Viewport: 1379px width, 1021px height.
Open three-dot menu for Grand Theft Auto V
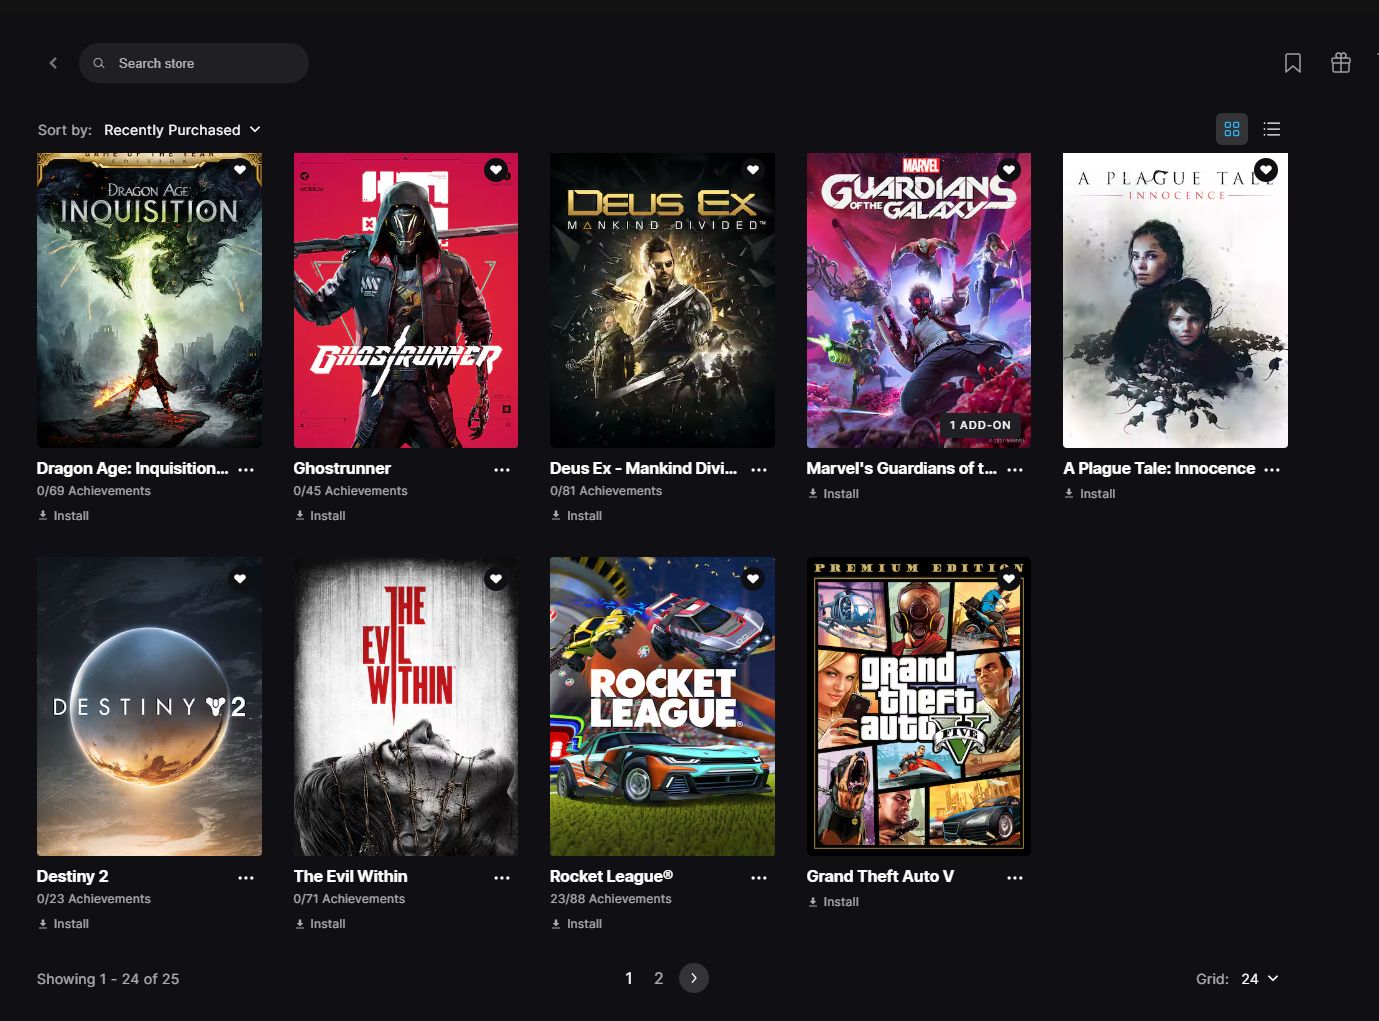[1015, 877]
